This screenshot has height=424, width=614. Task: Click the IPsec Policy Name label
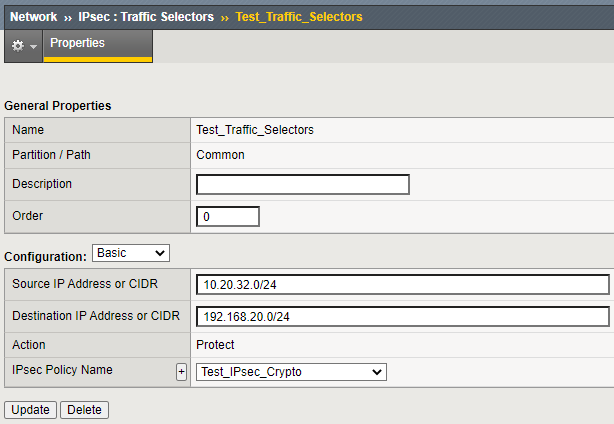62,371
